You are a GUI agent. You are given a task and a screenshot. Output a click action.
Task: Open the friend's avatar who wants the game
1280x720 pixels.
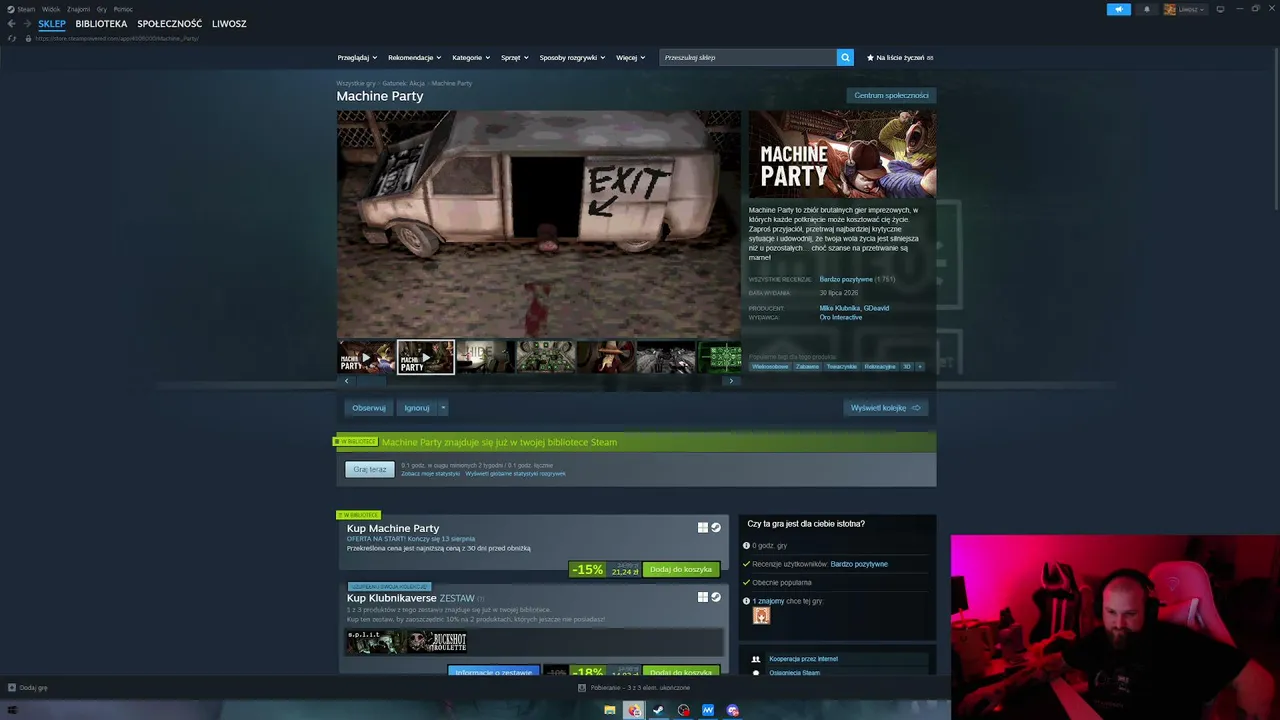click(761, 616)
